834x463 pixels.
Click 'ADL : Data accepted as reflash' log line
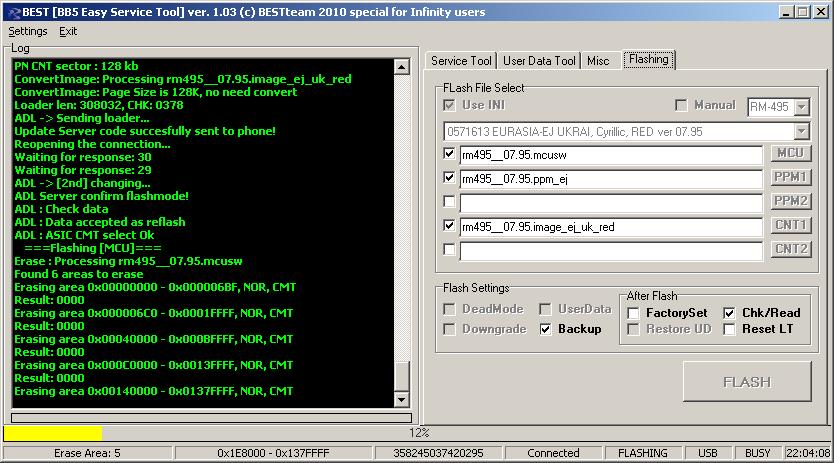[x=99, y=222]
